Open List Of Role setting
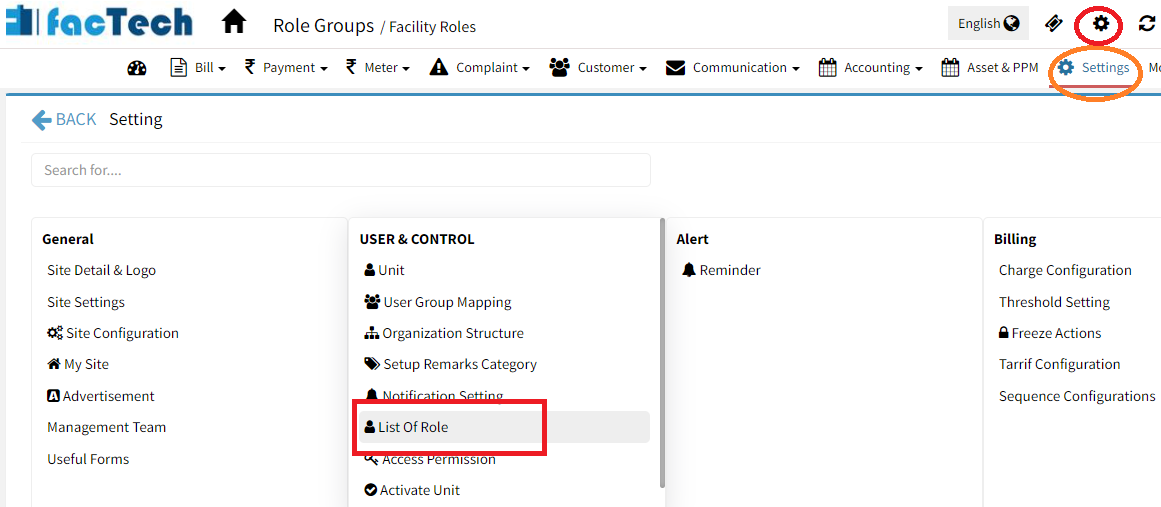Viewport: 1161px width, 507px height. click(x=412, y=427)
